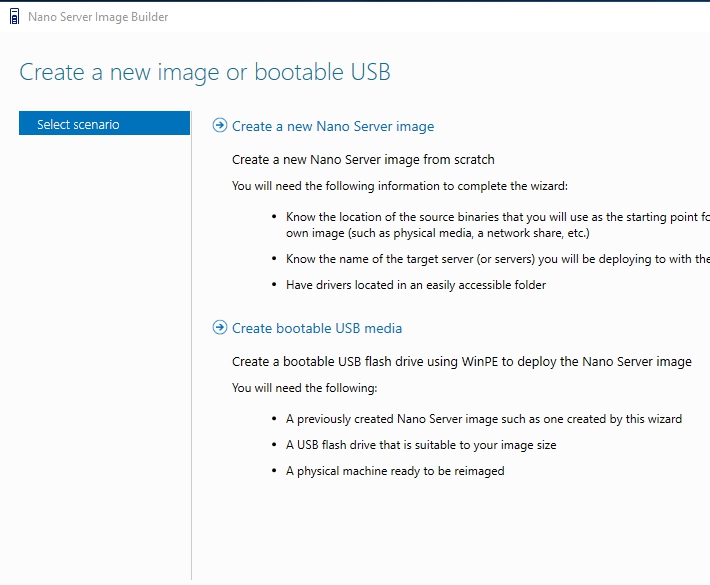Click the bootable USB flash drive using WinPE description
Viewport: 710px width, 585px height.
(x=461, y=361)
